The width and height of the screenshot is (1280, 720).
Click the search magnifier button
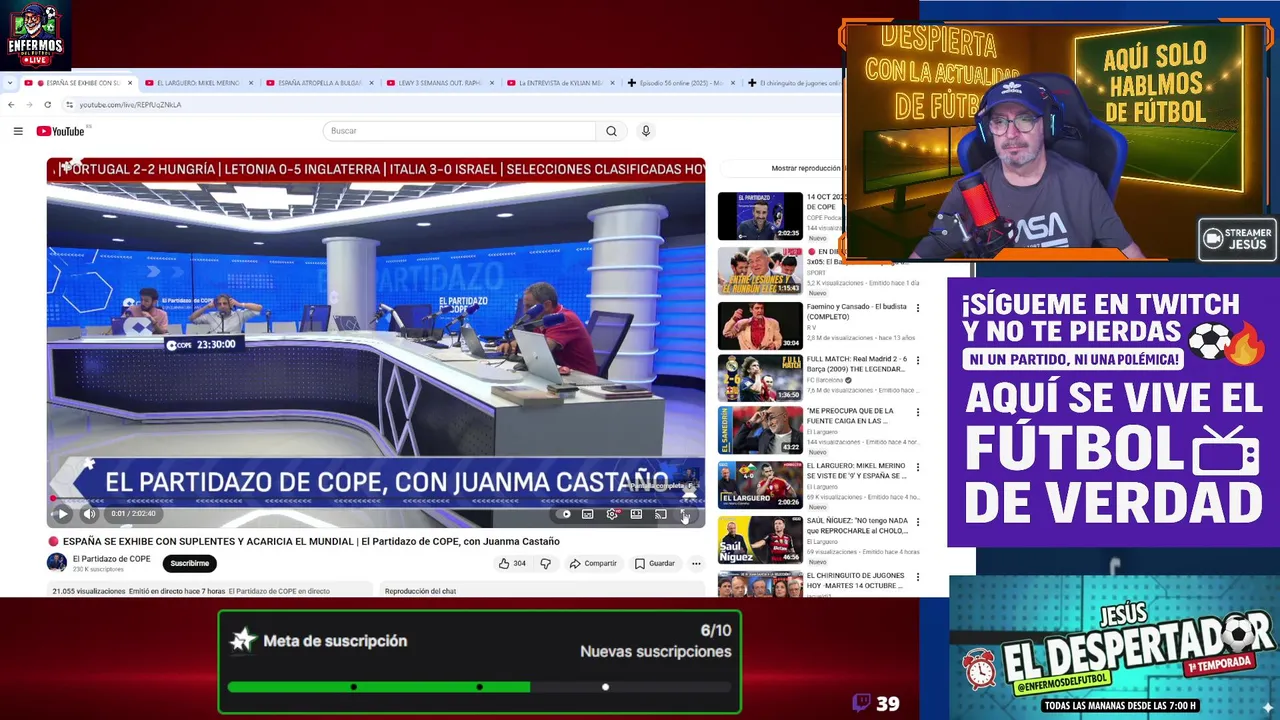611,131
